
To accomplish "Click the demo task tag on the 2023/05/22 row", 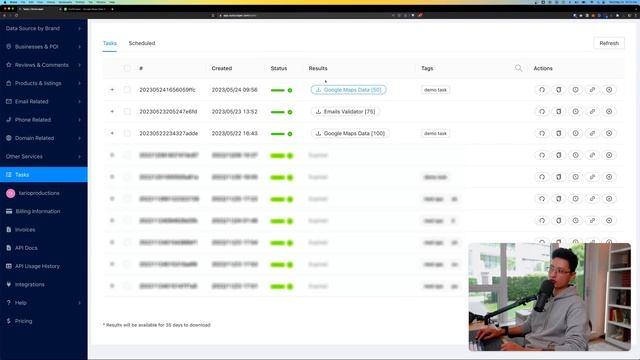I will tap(436, 133).
